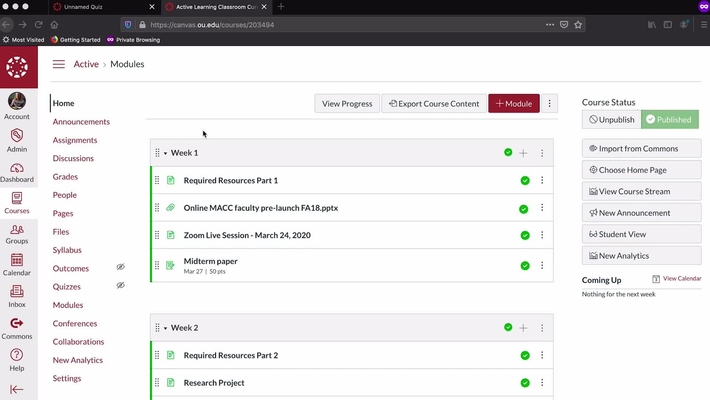
Task: Open options for Zoom Live Session item
Action: point(542,235)
